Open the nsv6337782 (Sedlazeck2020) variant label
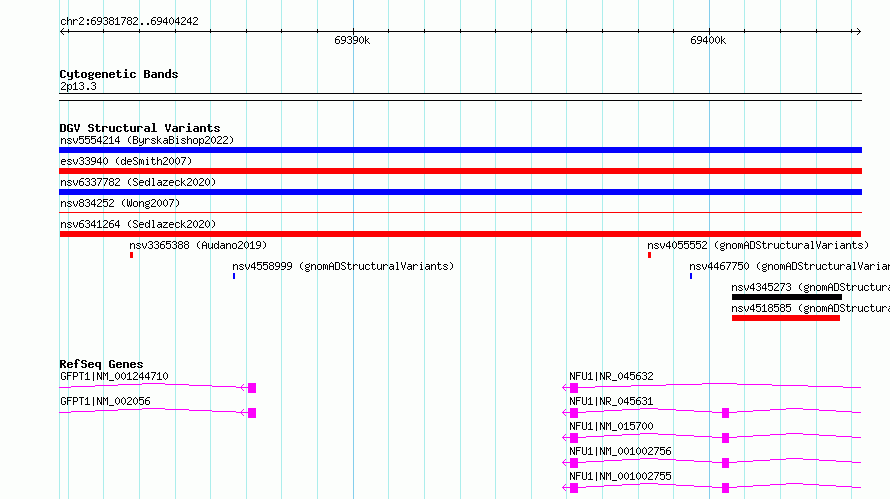 click(138, 182)
